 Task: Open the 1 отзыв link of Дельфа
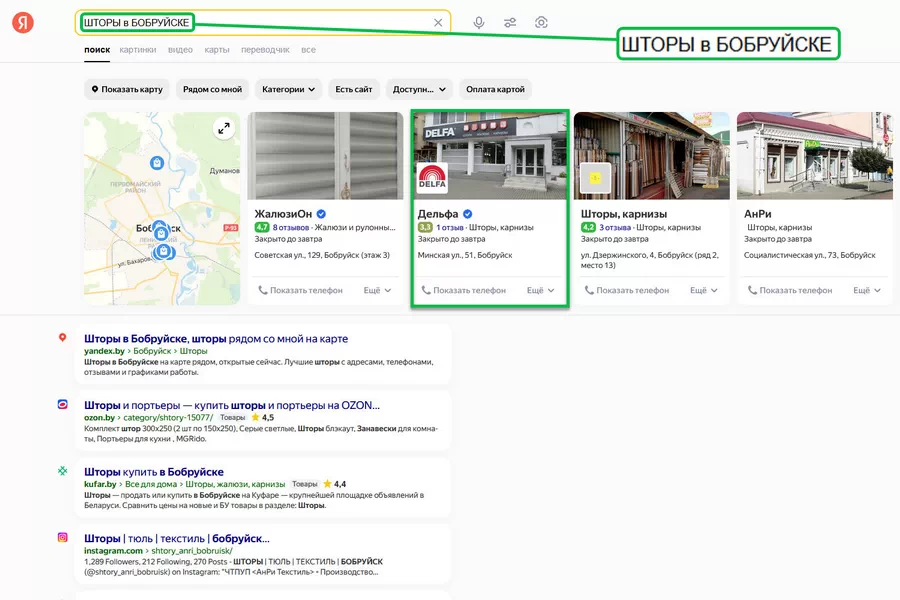pyautogui.click(x=449, y=227)
